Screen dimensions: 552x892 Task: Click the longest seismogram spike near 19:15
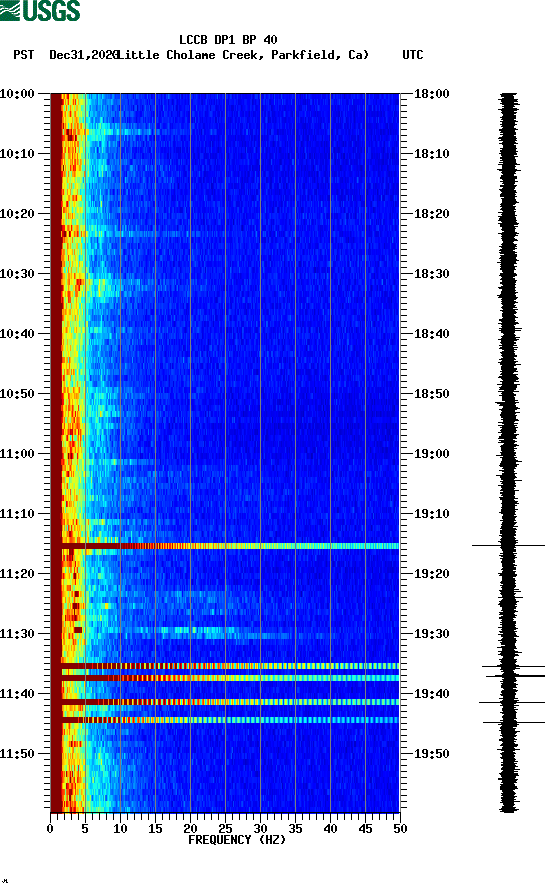tap(508, 546)
